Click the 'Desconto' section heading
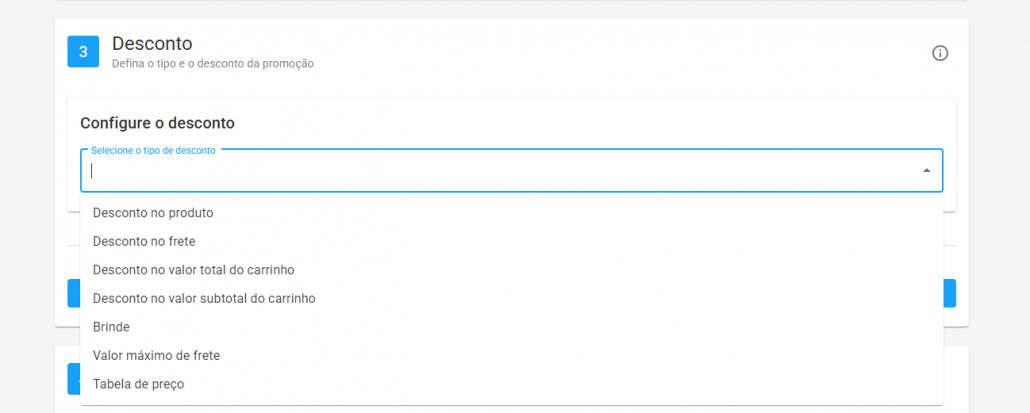Image resolution: width=1030 pixels, height=413 pixels. tap(152, 44)
